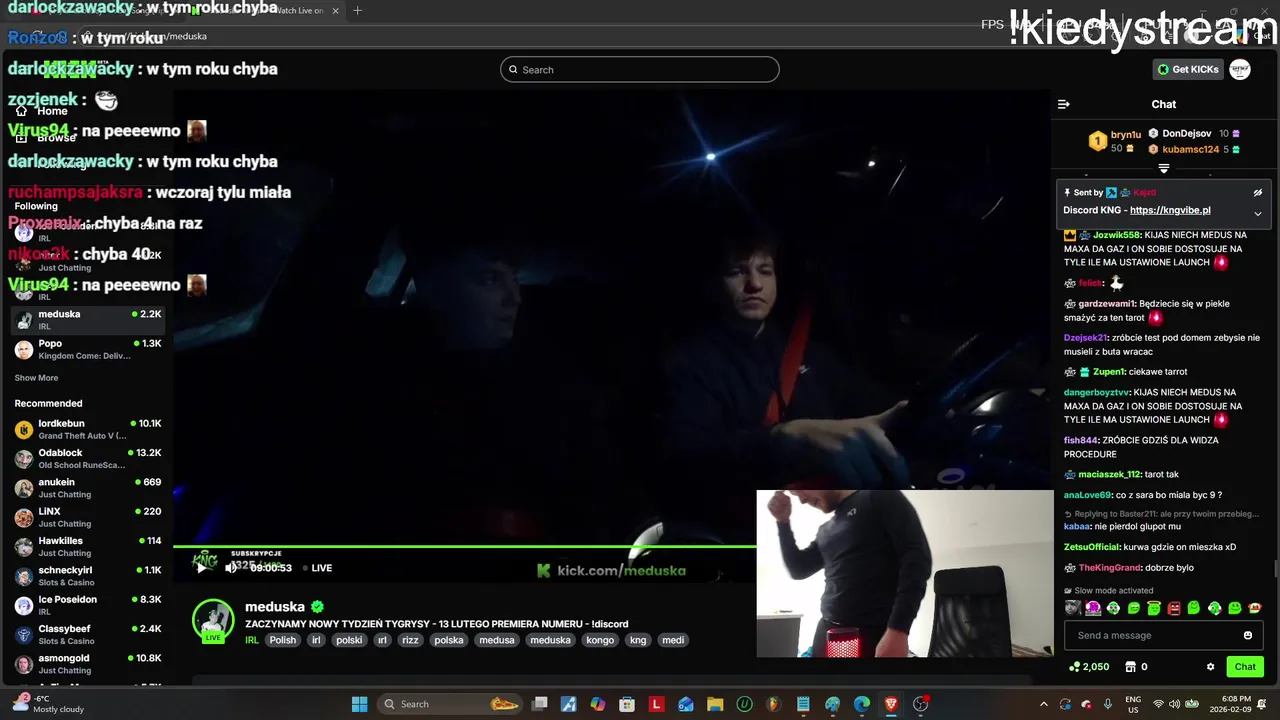
Task: Click DonDejsov leaderboard entry
Action: (x=1193, y=133)
